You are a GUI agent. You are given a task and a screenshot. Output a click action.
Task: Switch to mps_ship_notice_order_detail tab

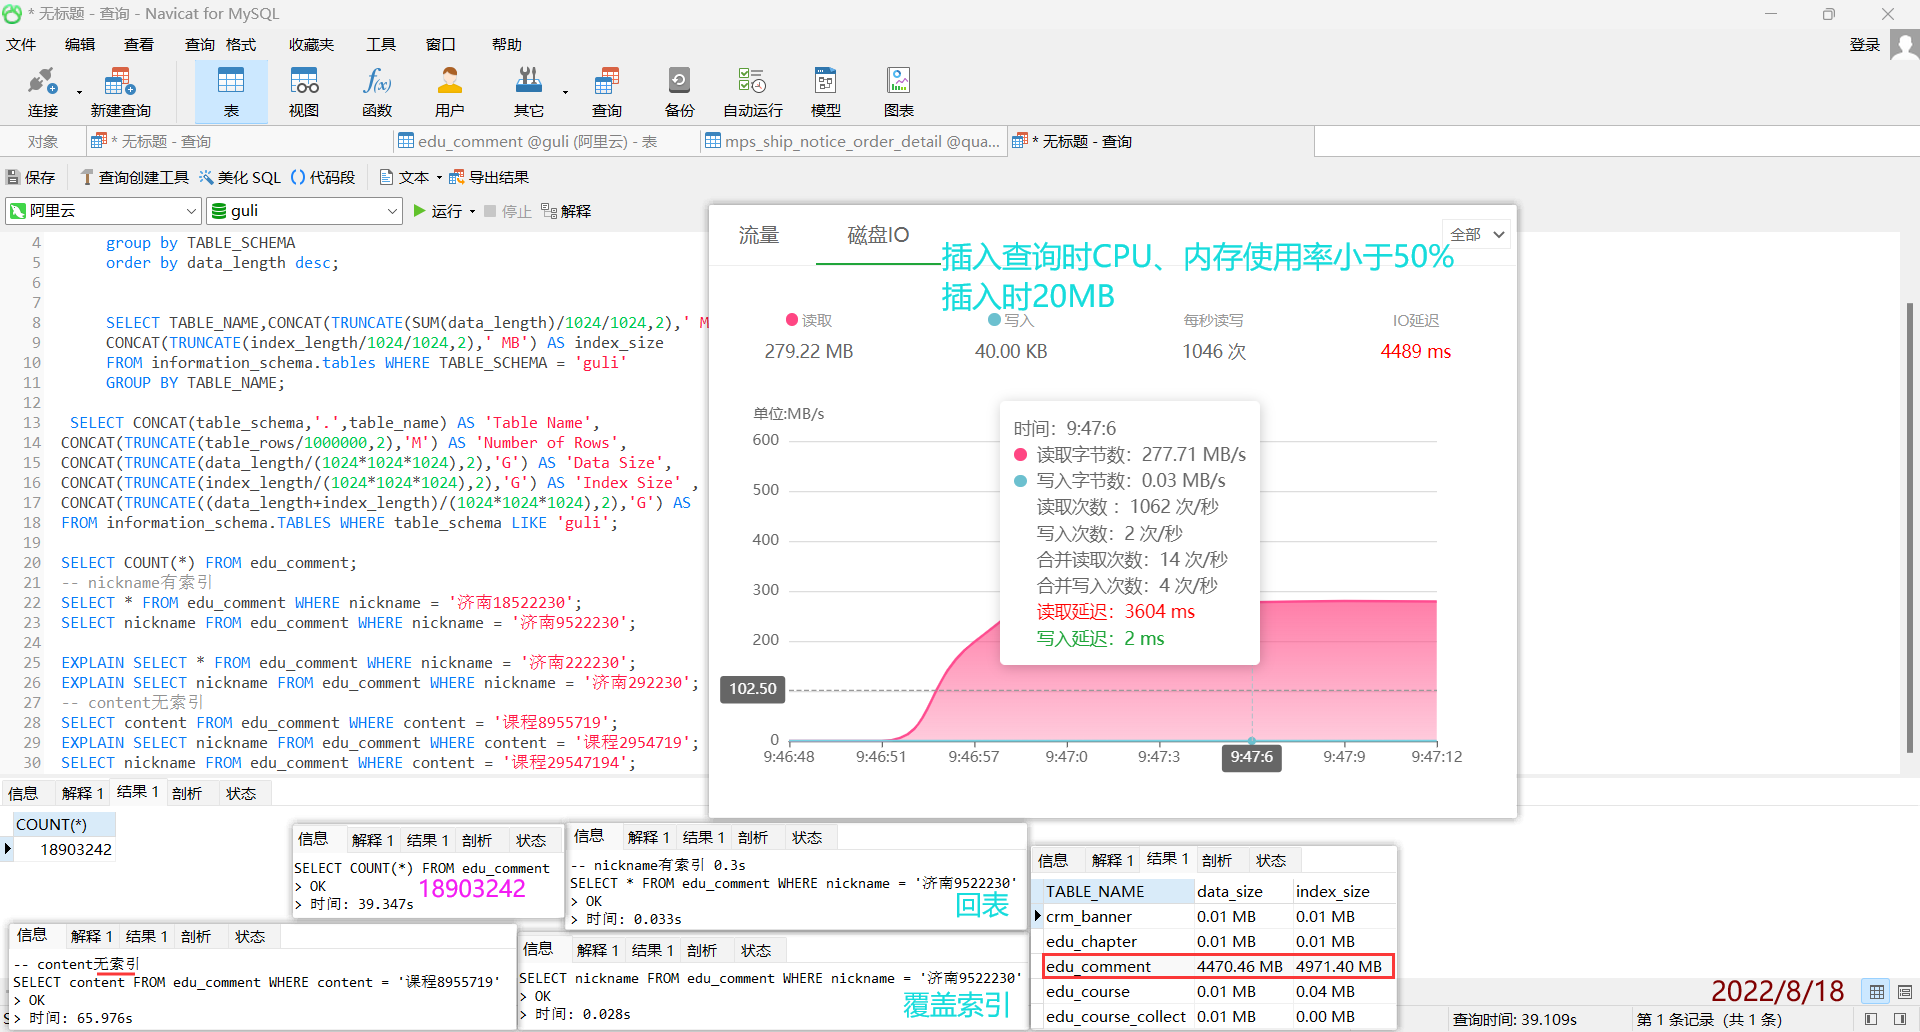click(852, 142)
